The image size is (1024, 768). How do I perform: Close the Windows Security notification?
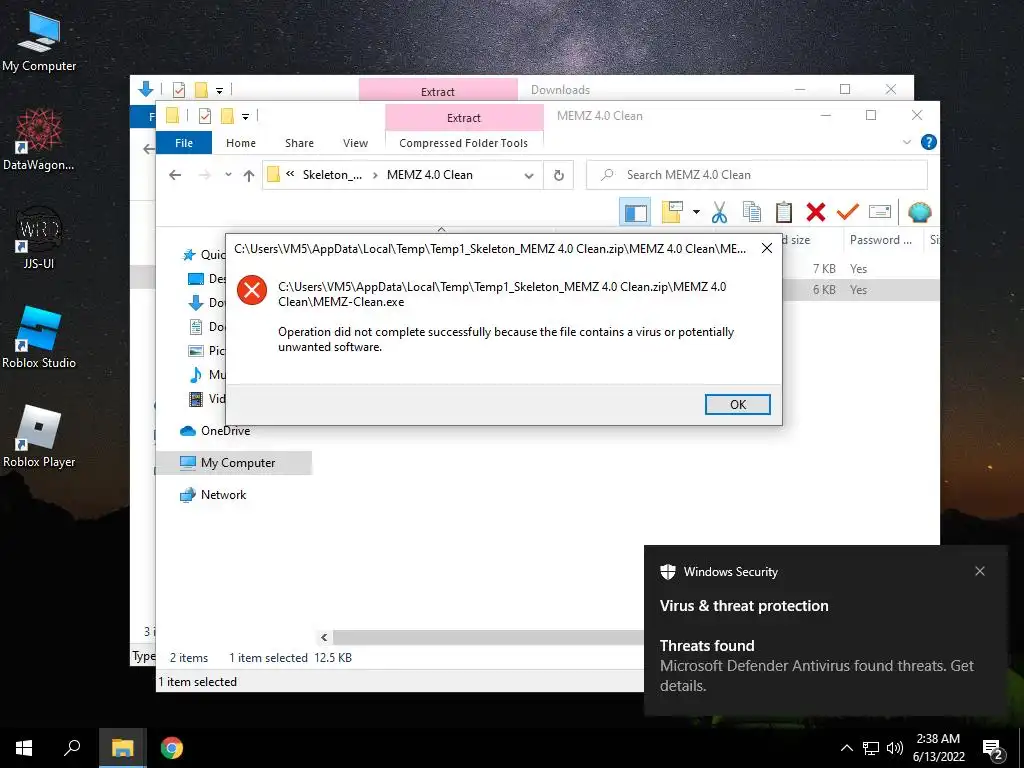[980, 571]
